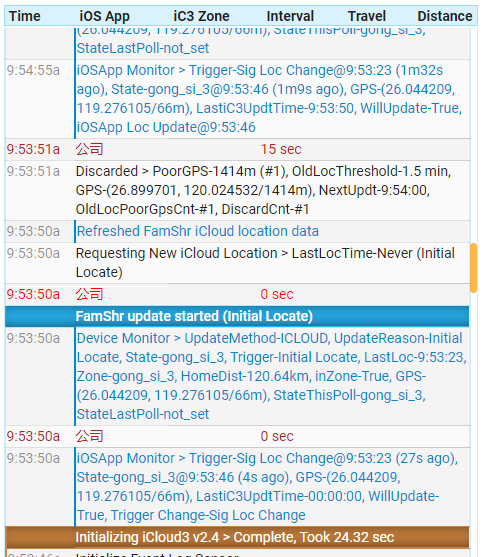The width and height of the screenshot is (485, 557).
Task: Select the iOSApp Monitor entry showing 1m32s ago
Action: pos(269,99)
